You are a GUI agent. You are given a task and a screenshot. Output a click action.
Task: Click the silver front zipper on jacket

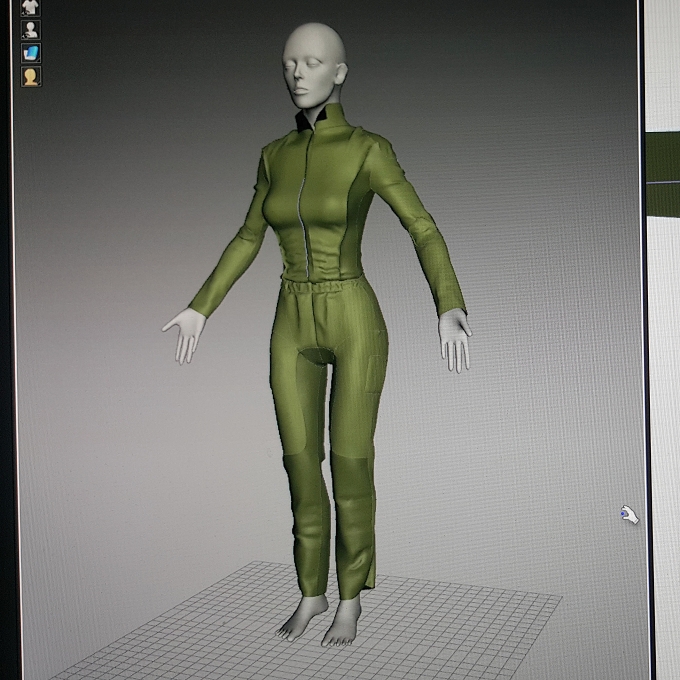[304, 204]
